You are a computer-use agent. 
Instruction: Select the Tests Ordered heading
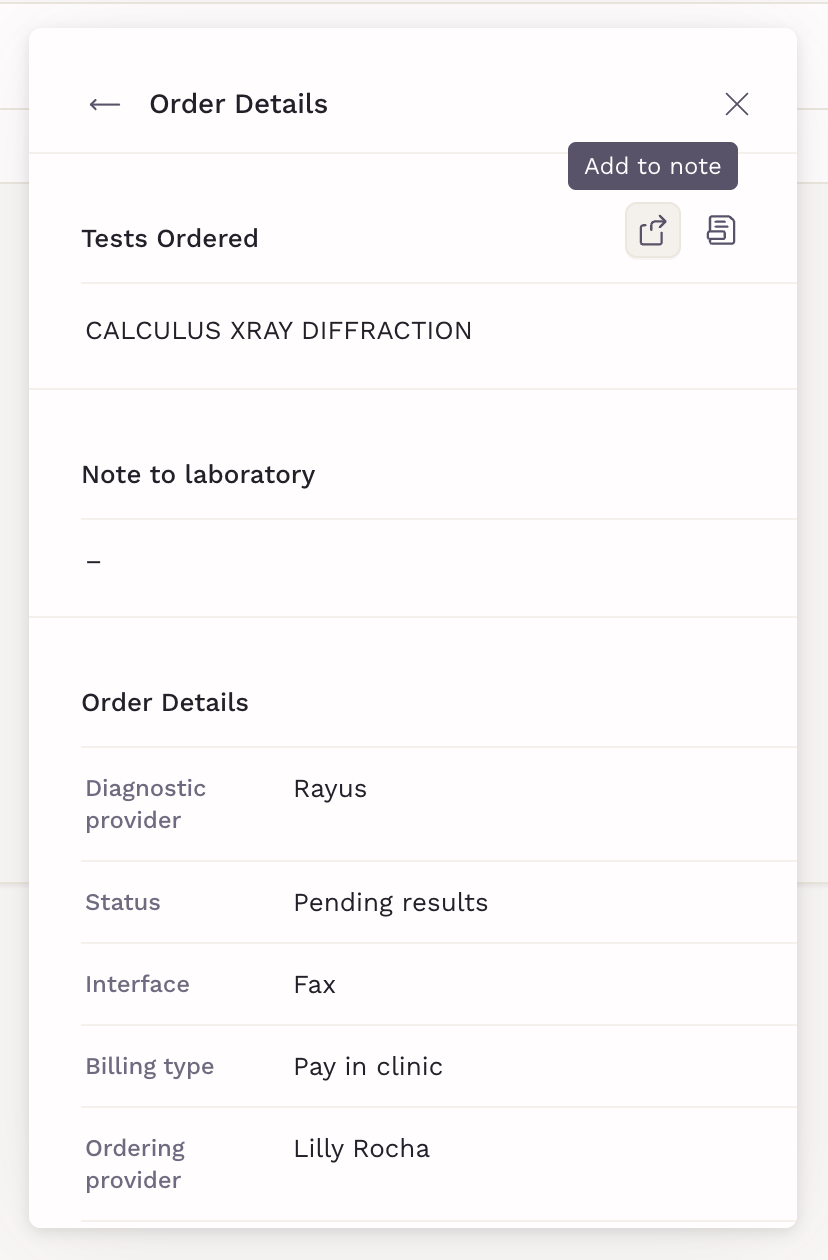pyautogui.click(x=170, y=238)
